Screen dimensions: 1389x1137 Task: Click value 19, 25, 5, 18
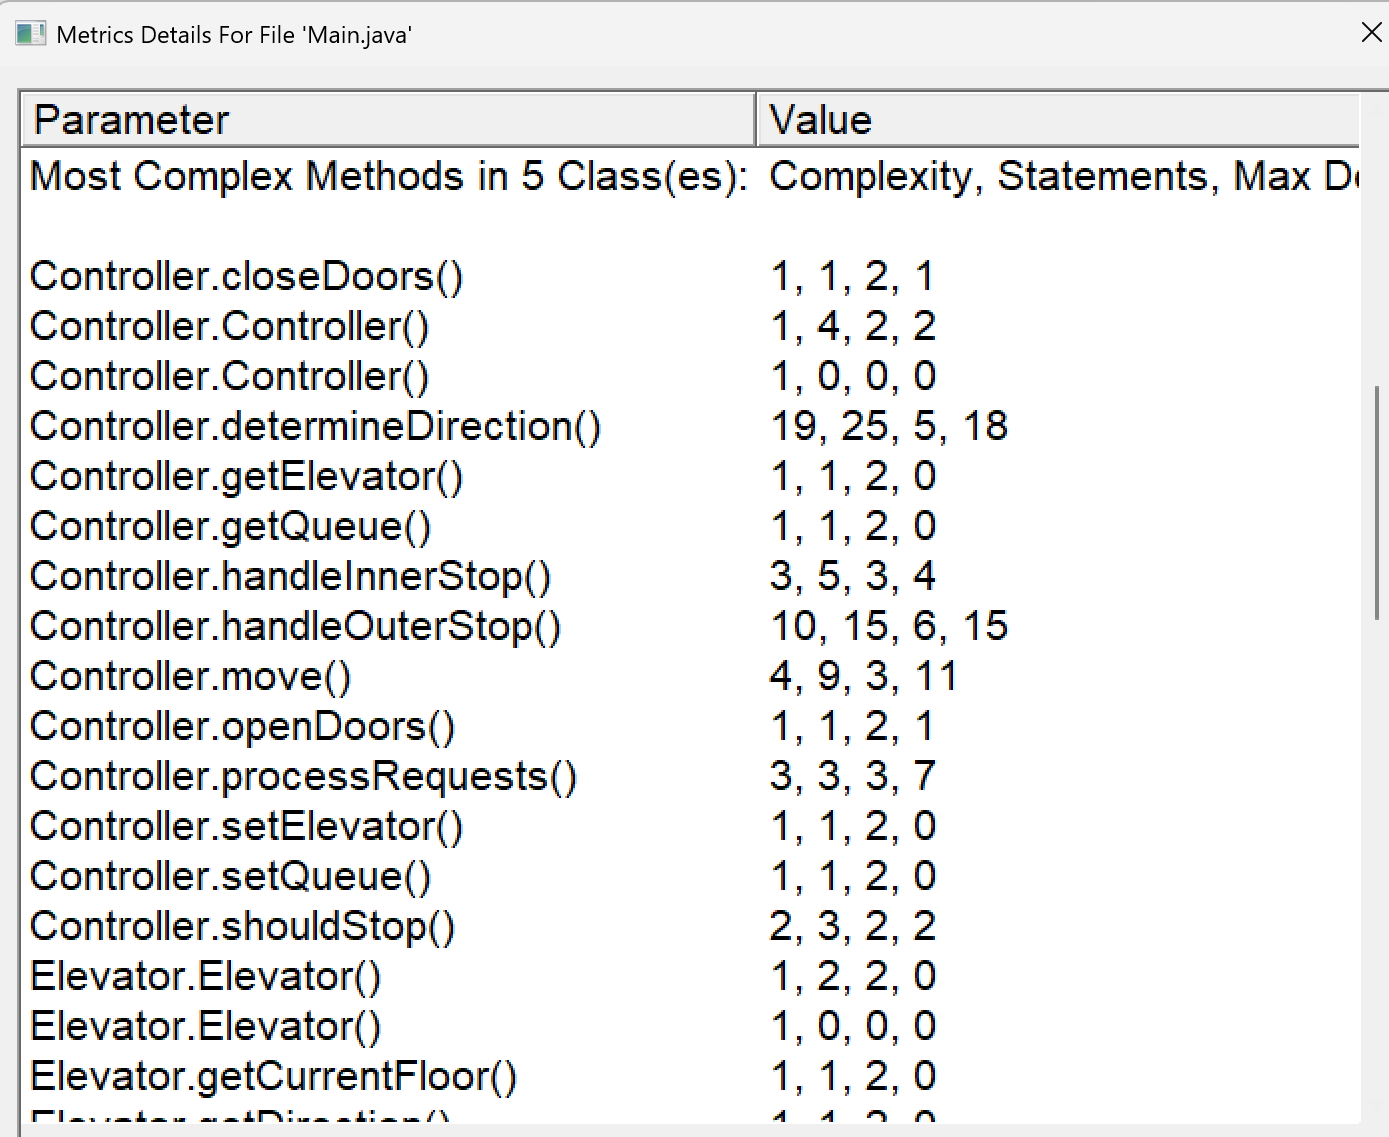coord(889,427)
